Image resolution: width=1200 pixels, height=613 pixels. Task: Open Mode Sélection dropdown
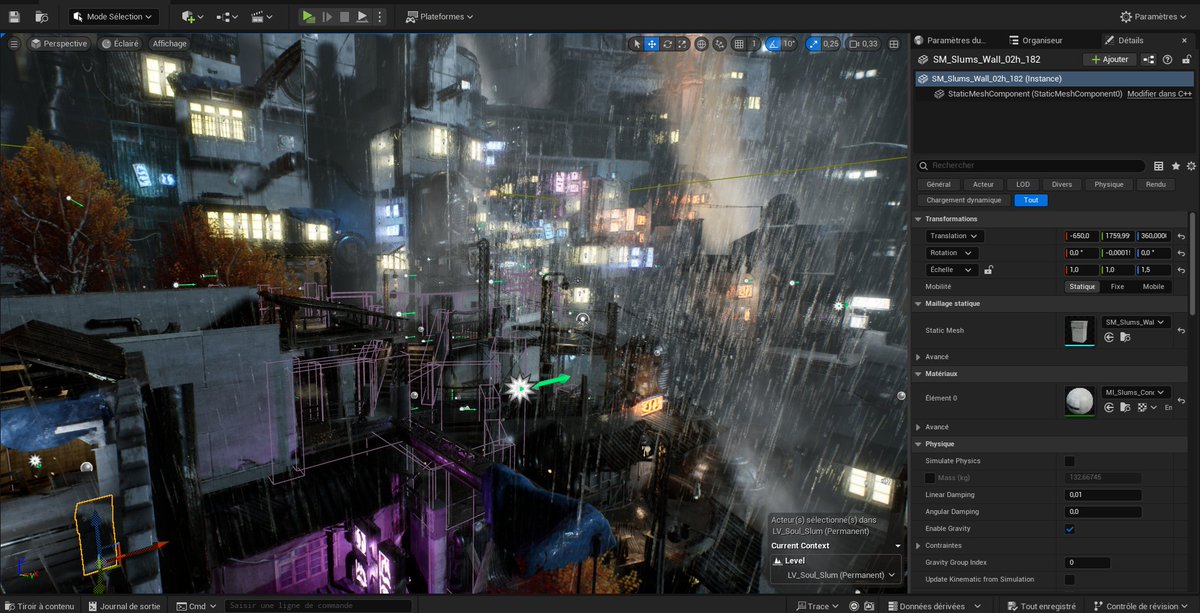pos(114,17)
